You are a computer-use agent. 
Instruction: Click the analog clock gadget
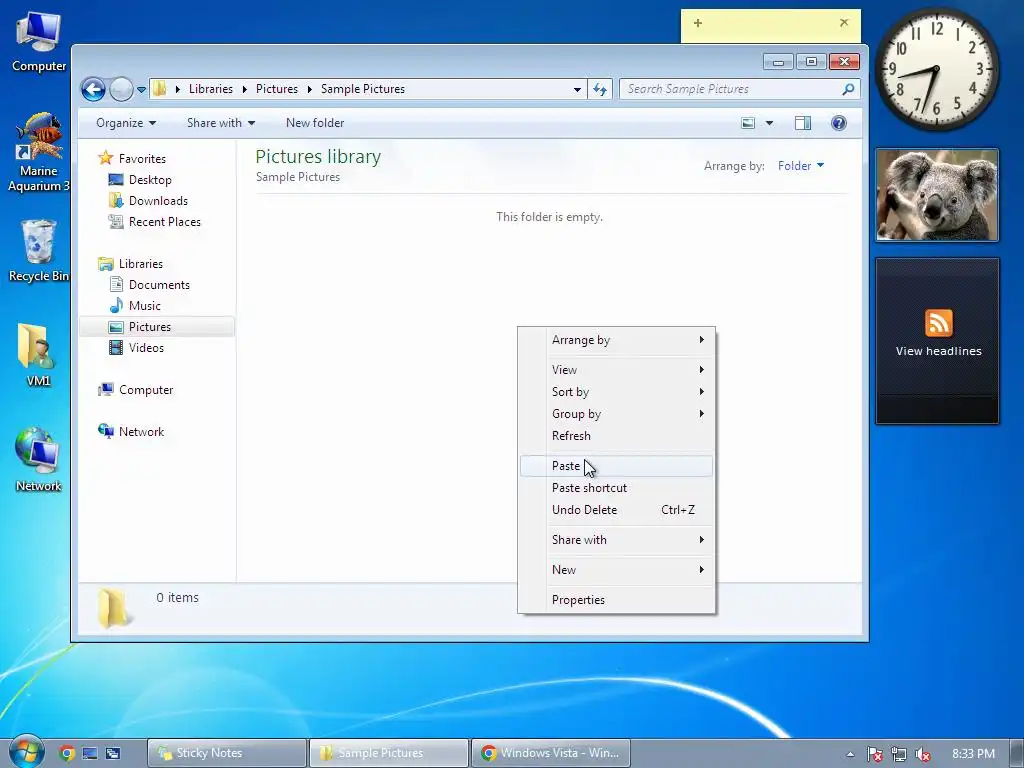click(936, 69)
